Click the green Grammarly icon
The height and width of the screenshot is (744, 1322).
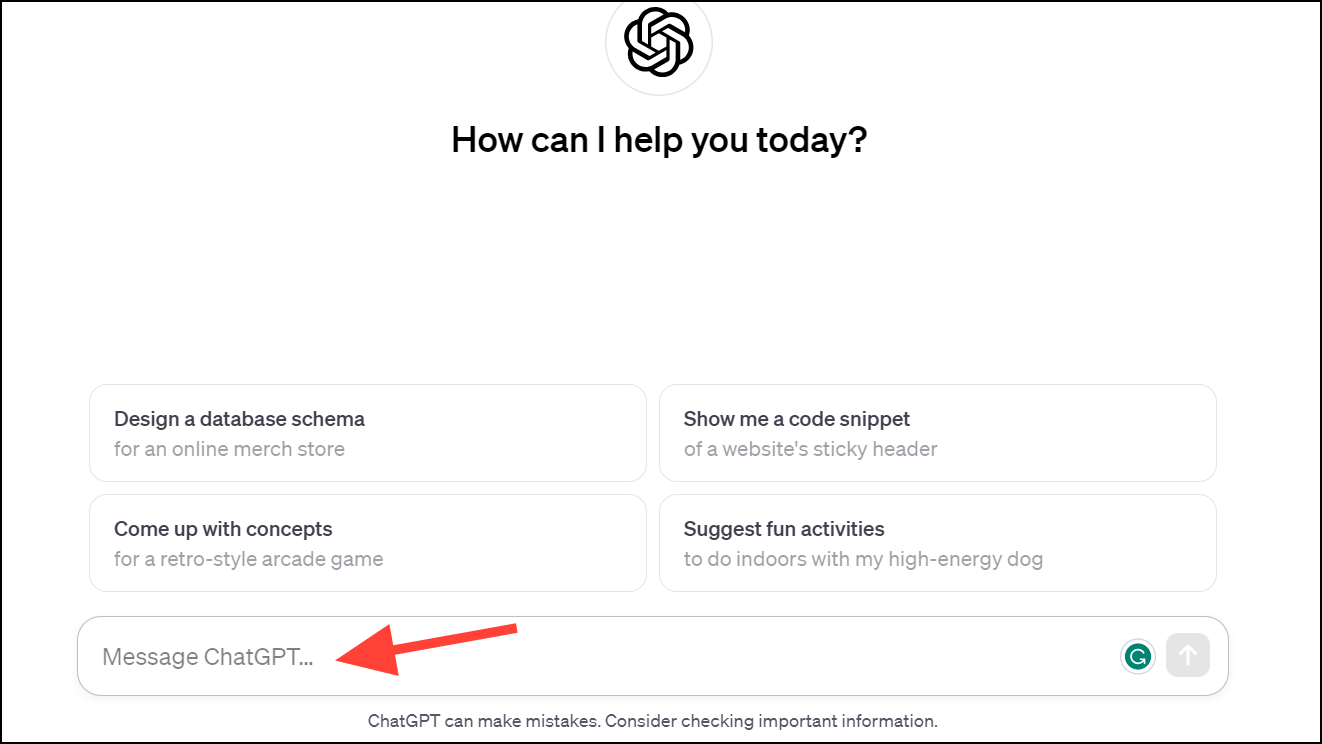tap(1137, 656)
